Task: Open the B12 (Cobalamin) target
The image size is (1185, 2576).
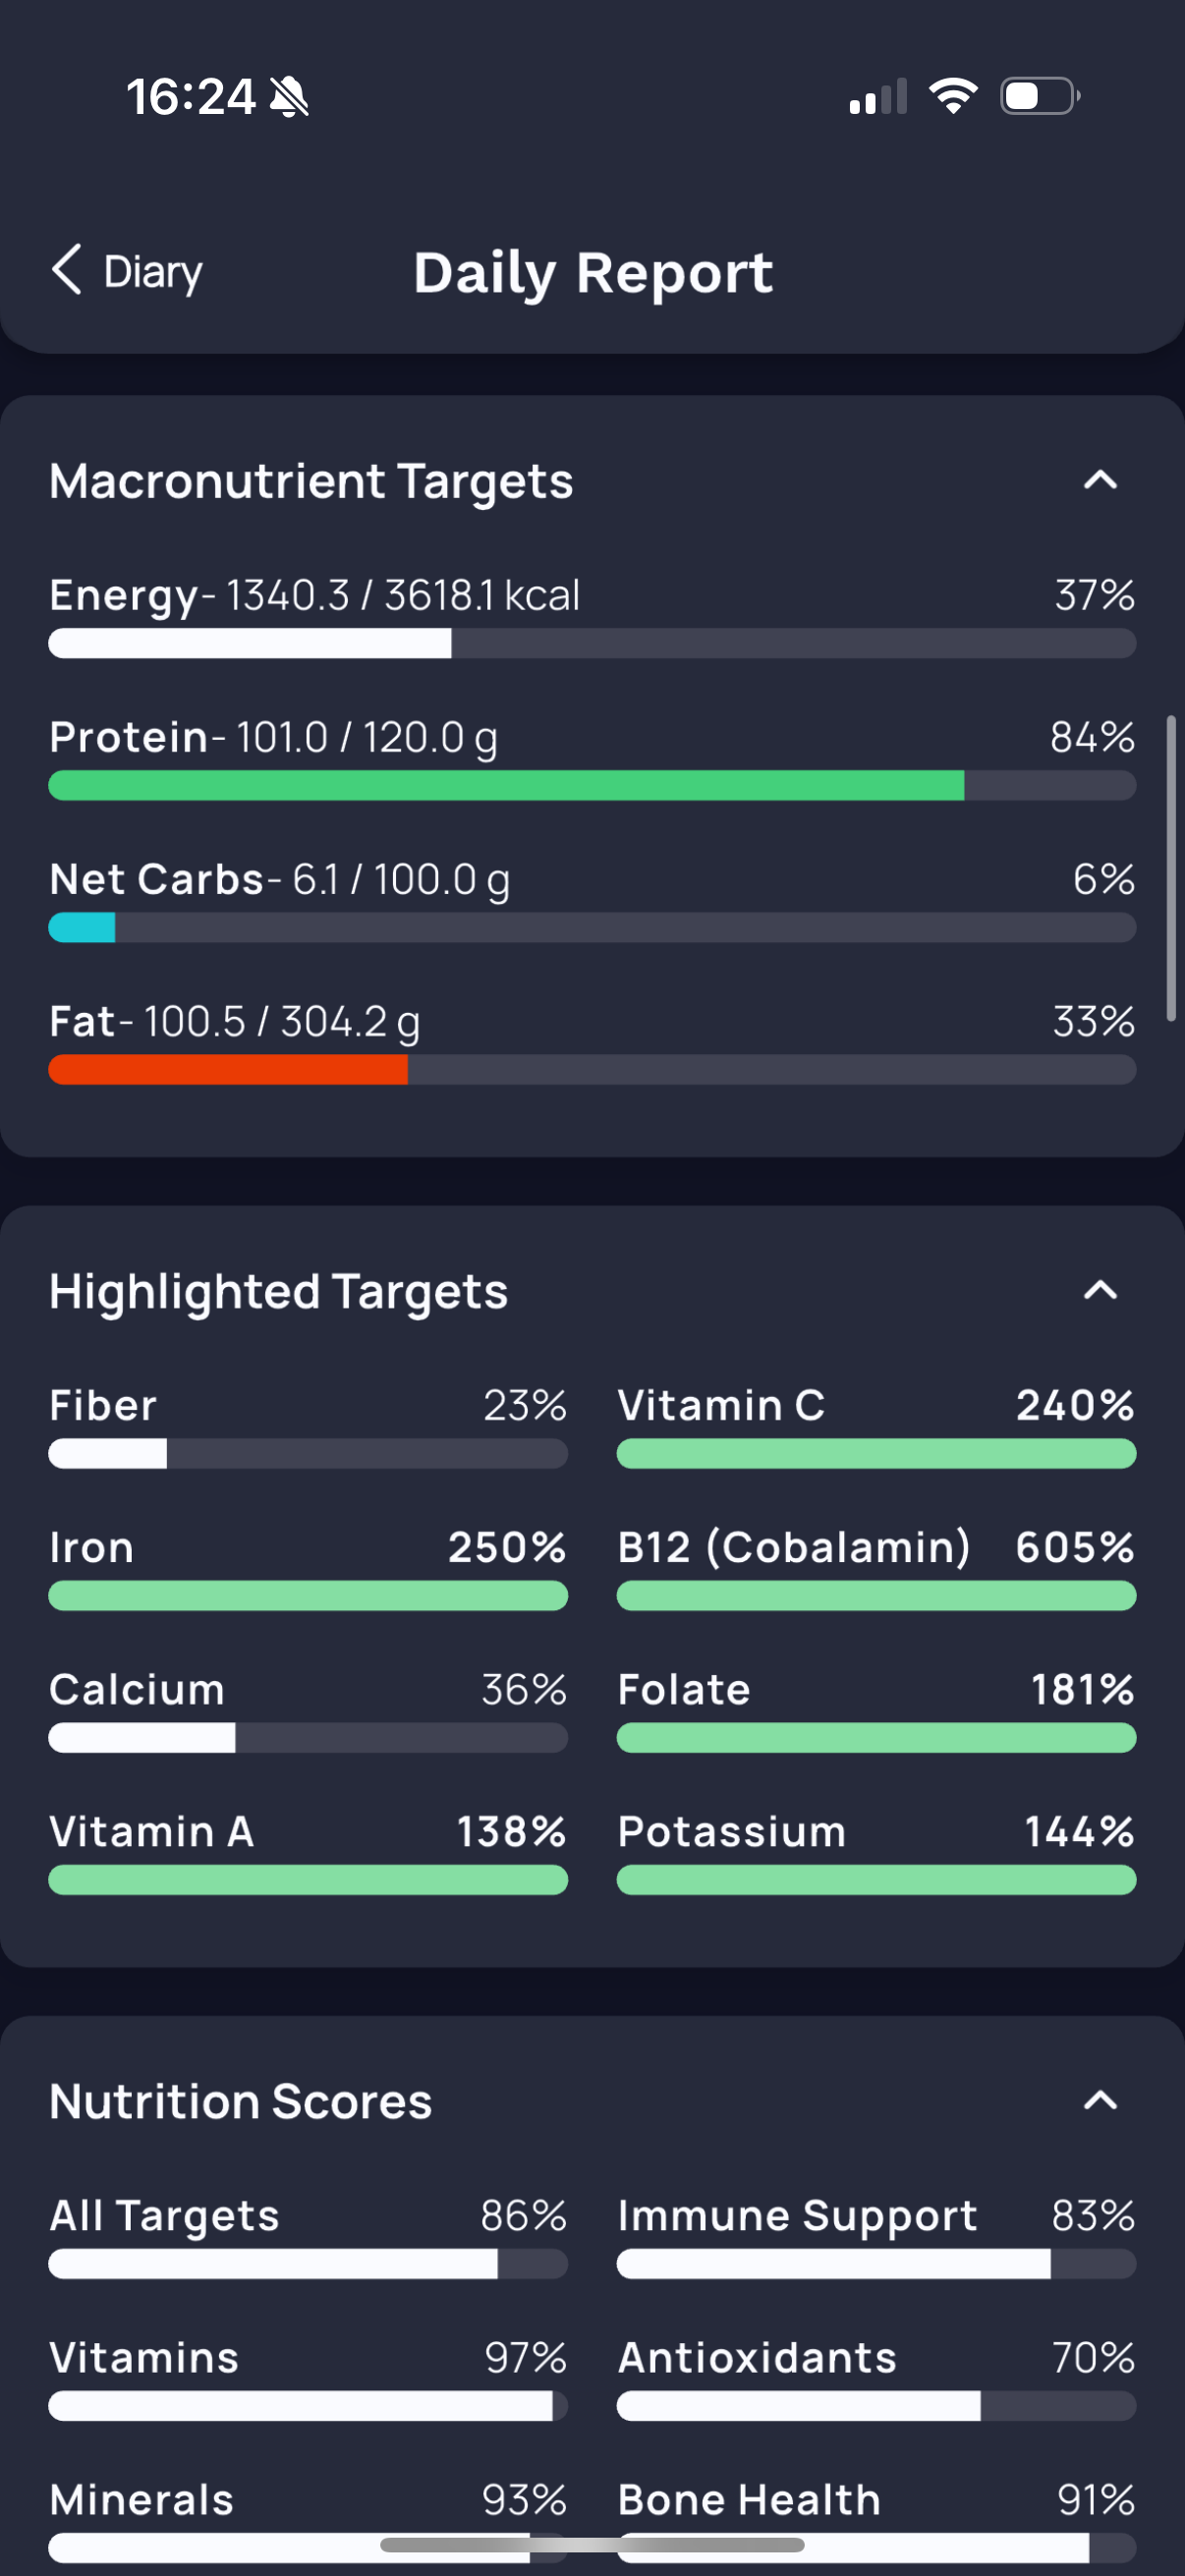Action: pyautogui.click(x=876, y=1567)
